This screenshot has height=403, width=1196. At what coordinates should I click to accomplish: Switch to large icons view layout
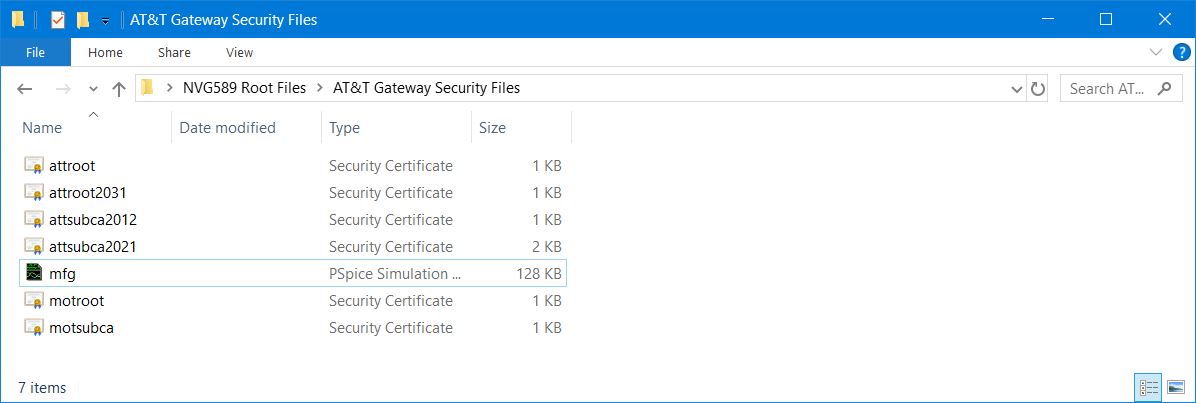click(1175, 388)
